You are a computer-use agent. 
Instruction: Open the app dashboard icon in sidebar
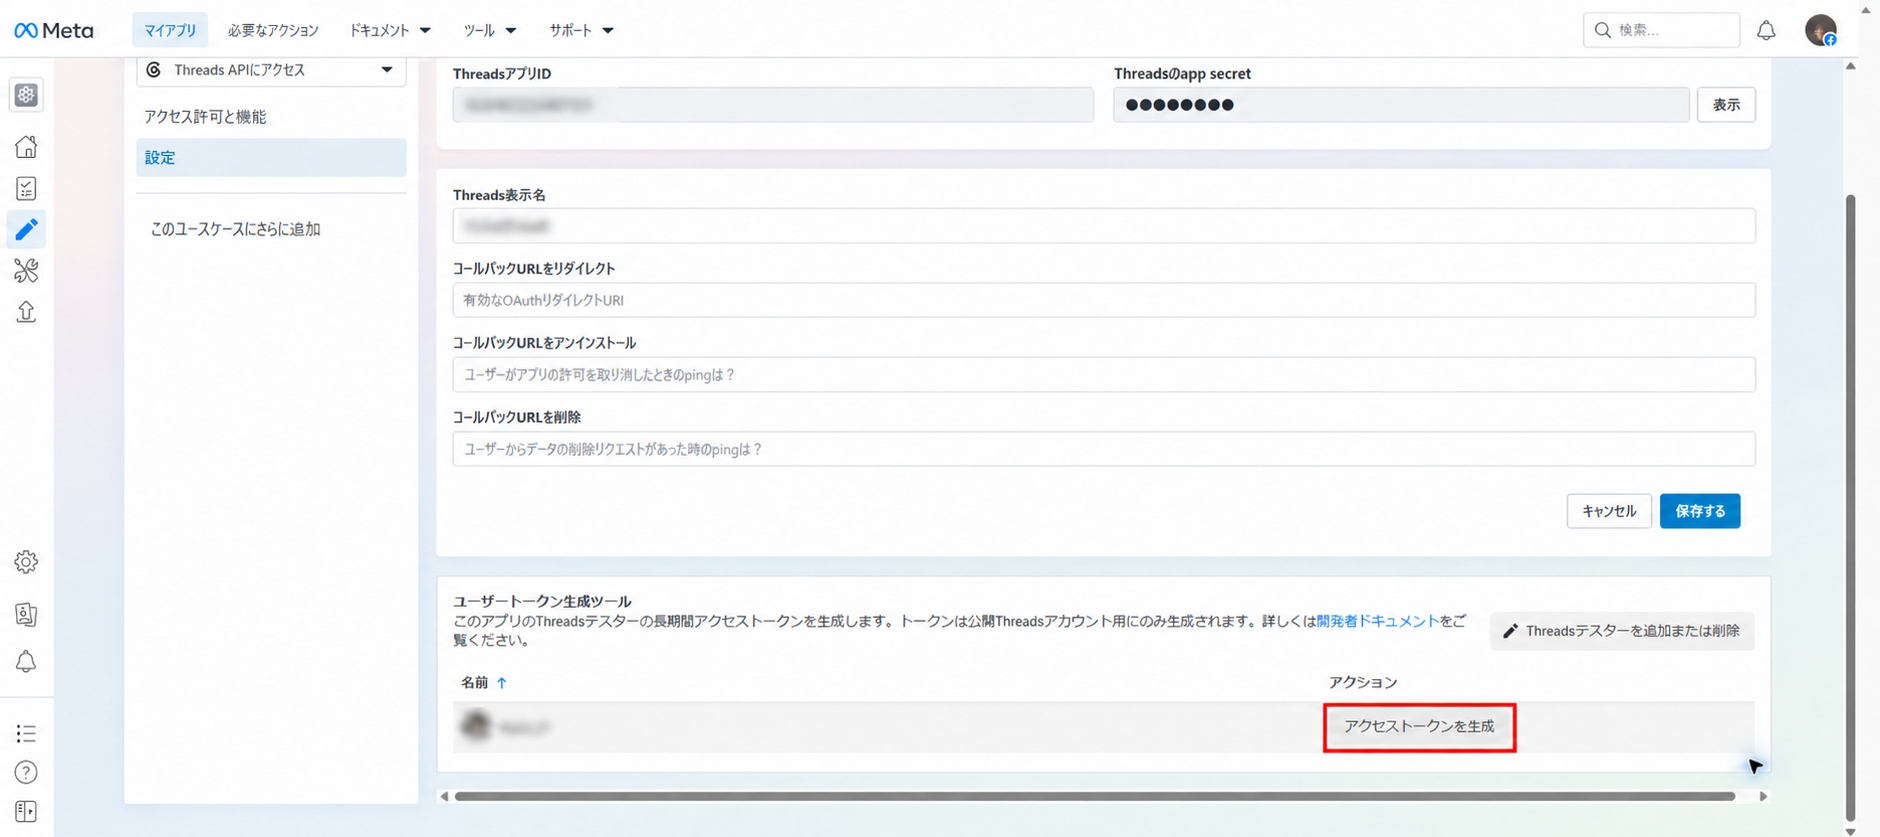click(26, 95)
